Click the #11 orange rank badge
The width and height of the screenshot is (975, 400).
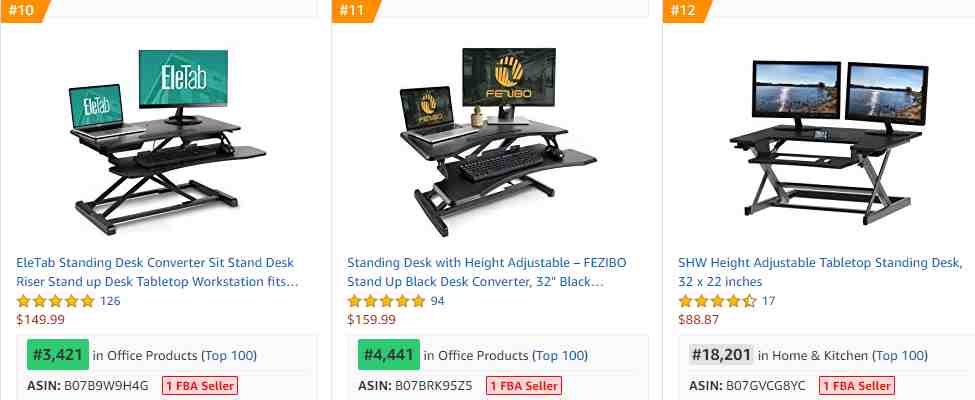(x=354, y=11)
